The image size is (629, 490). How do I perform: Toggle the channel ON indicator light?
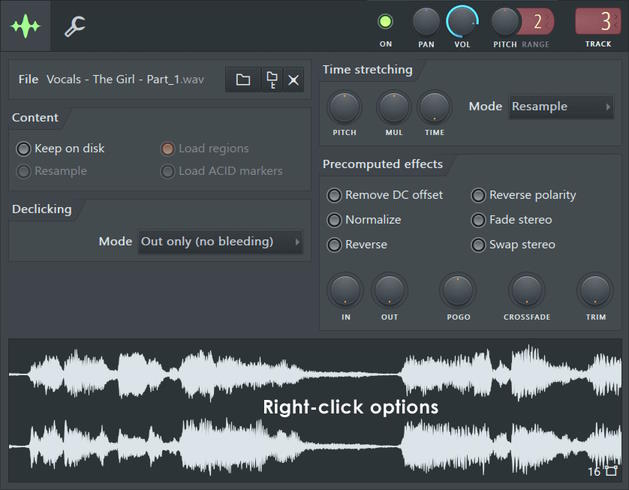pos(386,21)
